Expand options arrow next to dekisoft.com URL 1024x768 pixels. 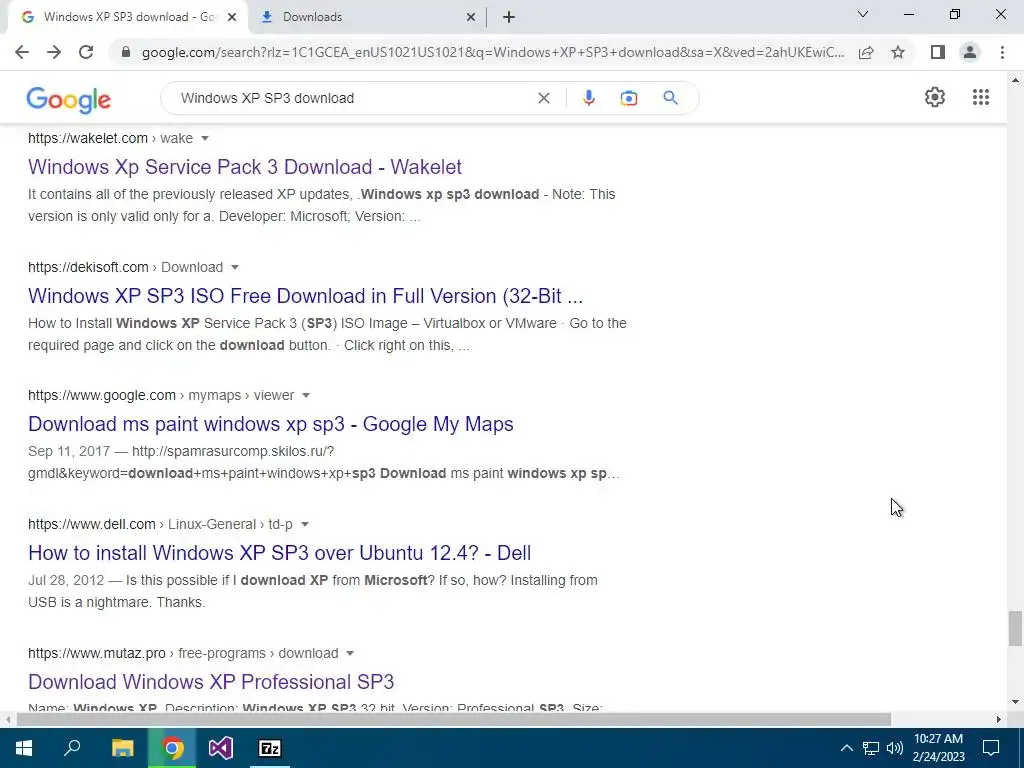click(235, 267)
